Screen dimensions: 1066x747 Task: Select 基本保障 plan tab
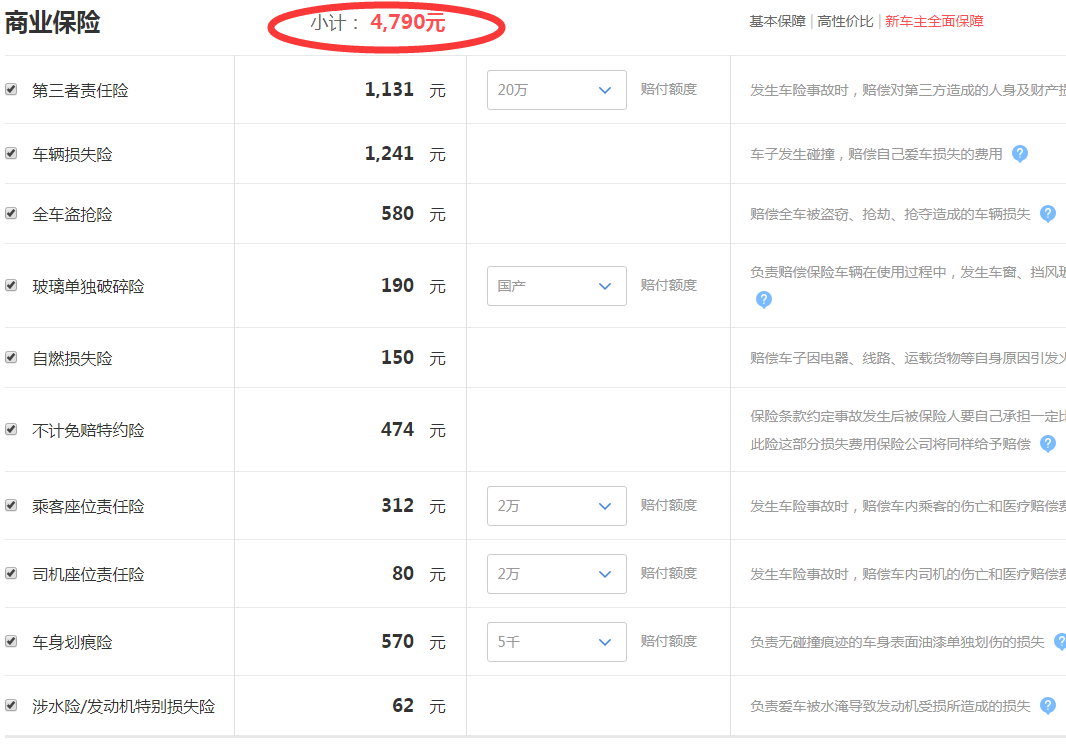[x=777, y=21]
